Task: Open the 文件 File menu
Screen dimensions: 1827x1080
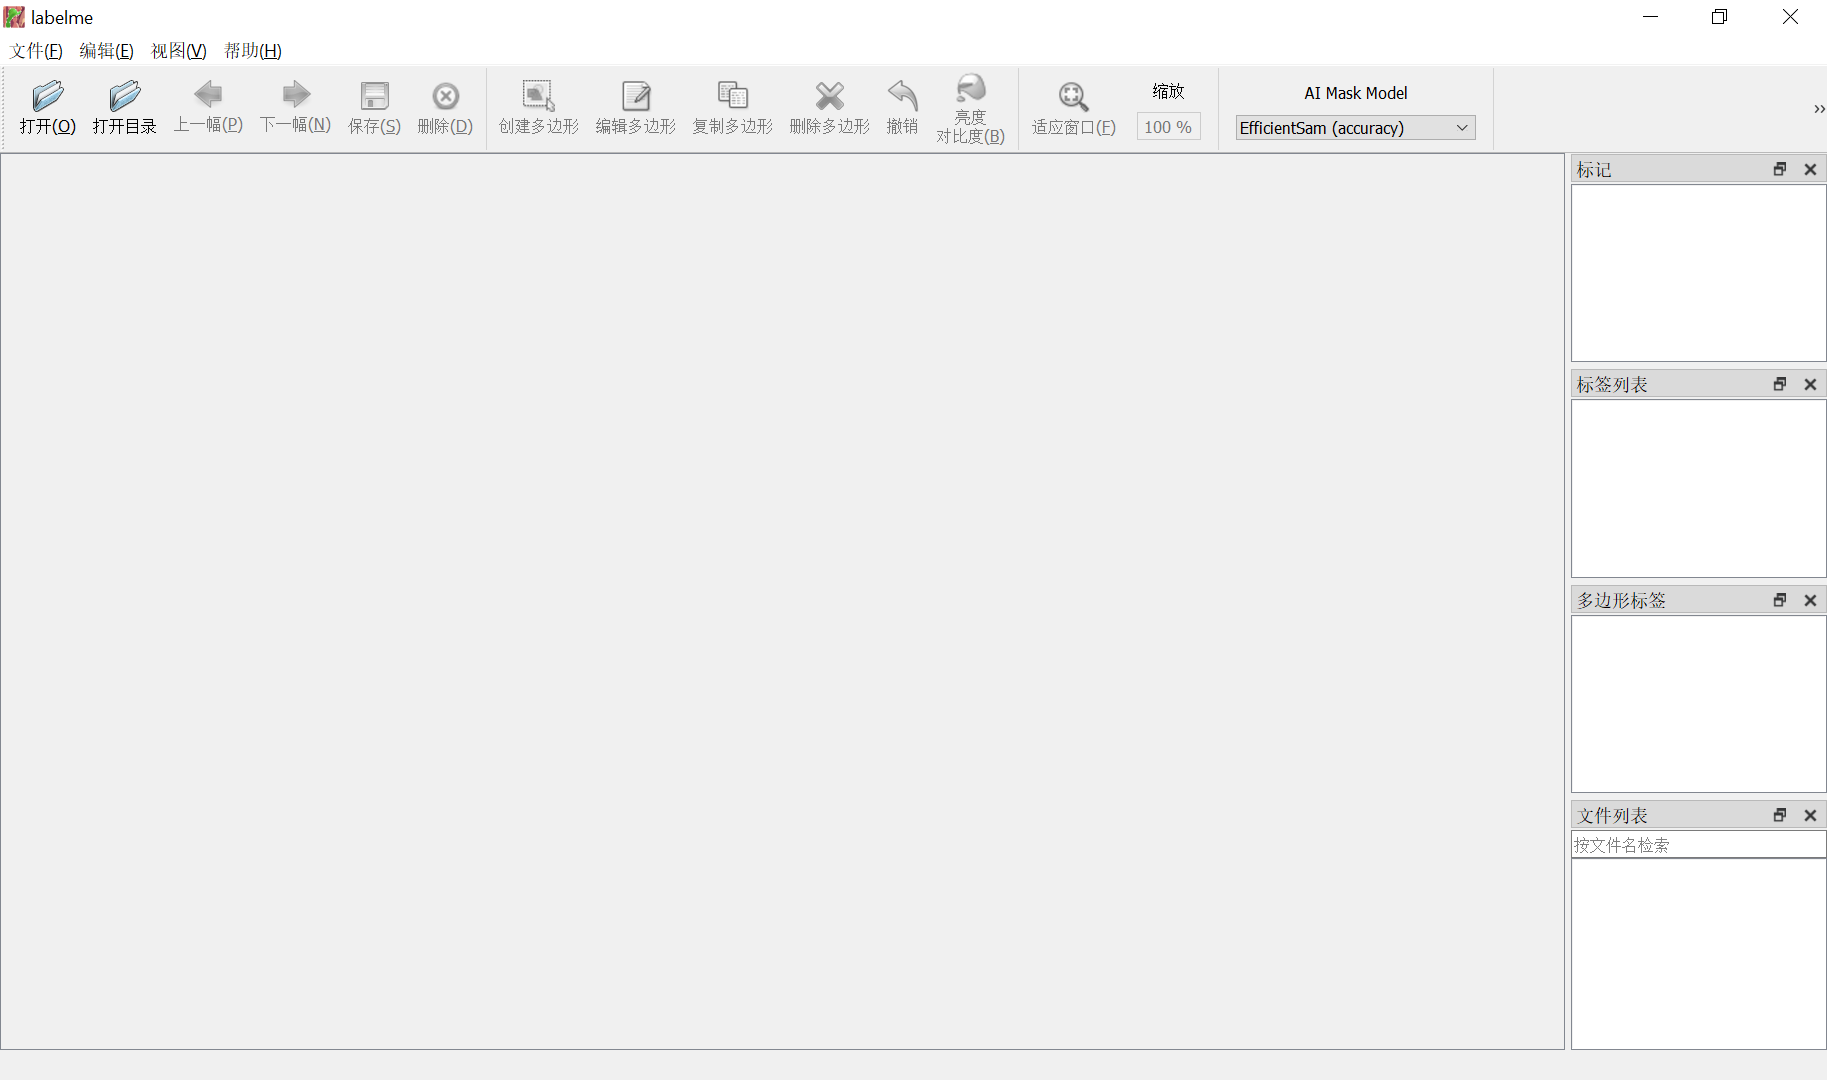Action: point(36,51)
